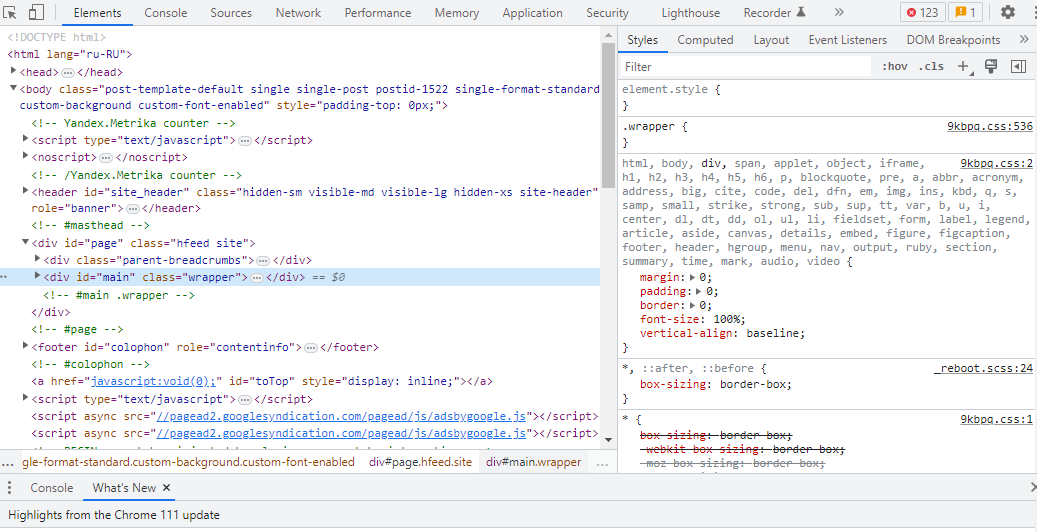
Task: Expand the div#main wrapper node
Action: (x=38, y=277)
